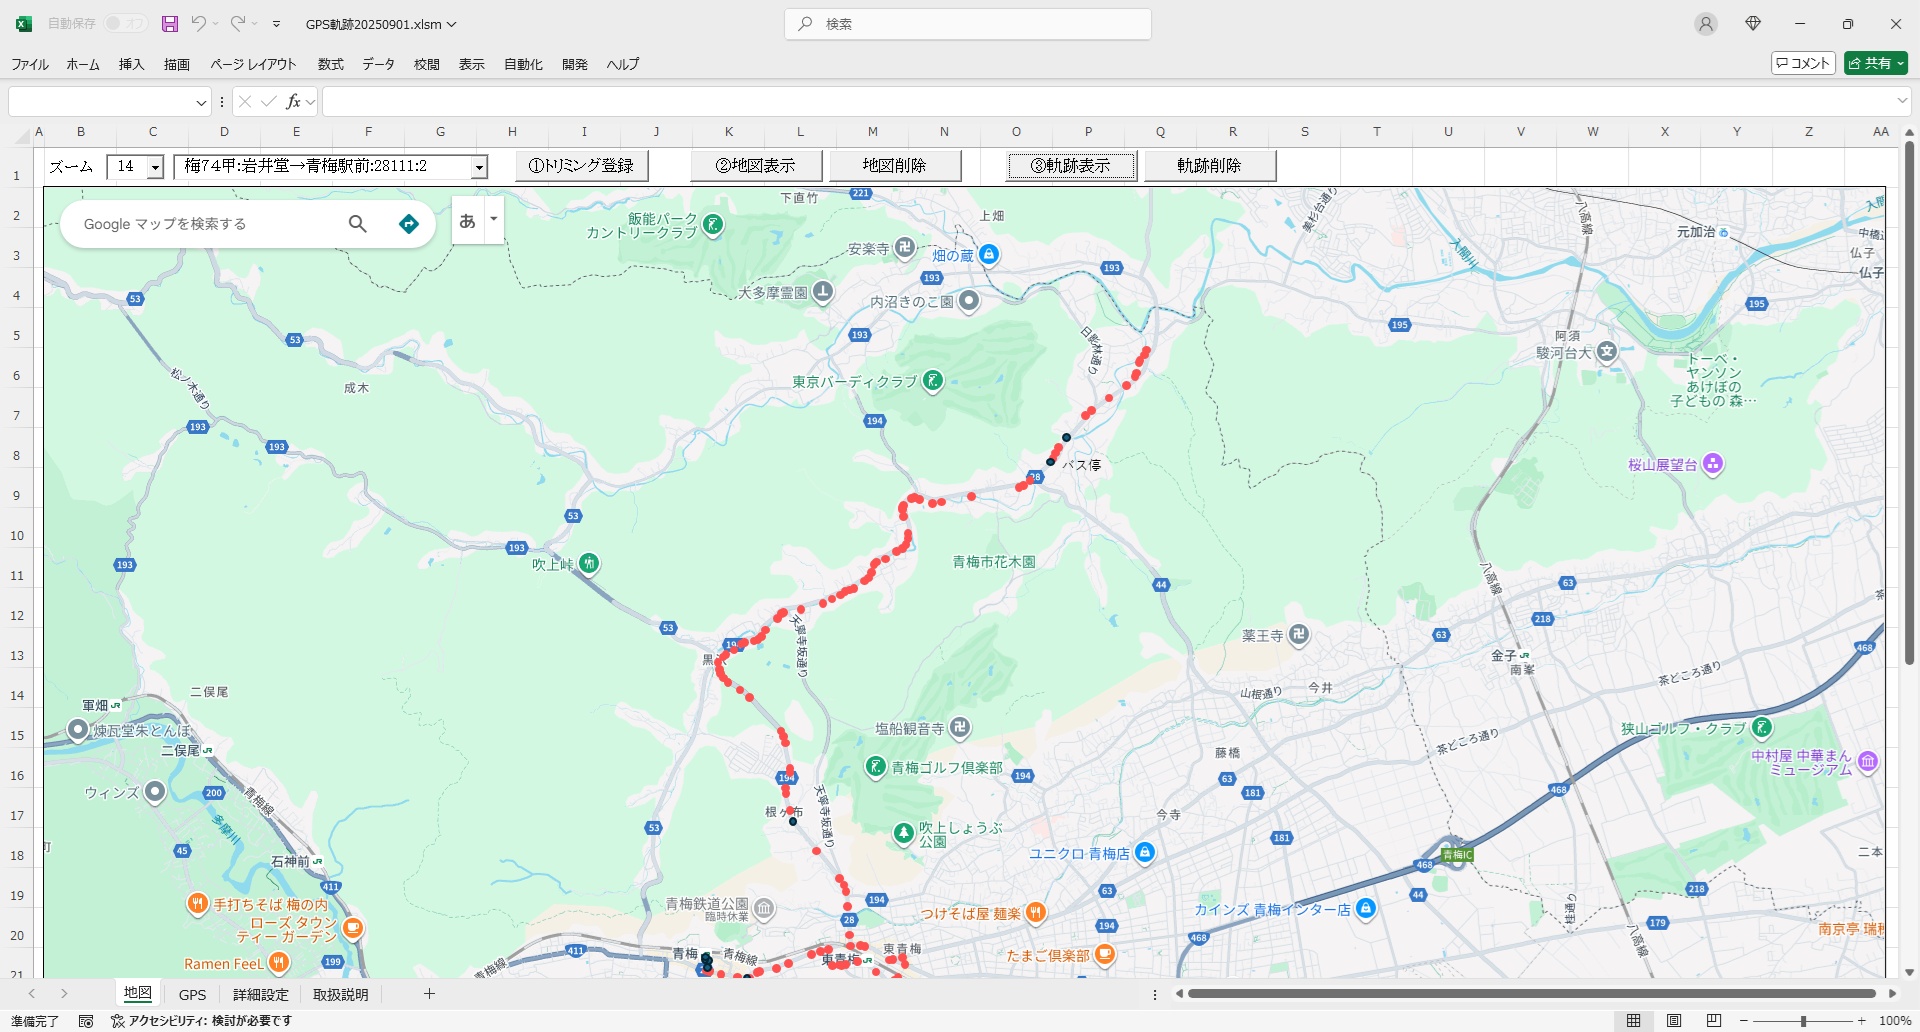Click the diamond premium icon

pyautogui.click(x=1753, y=24)
